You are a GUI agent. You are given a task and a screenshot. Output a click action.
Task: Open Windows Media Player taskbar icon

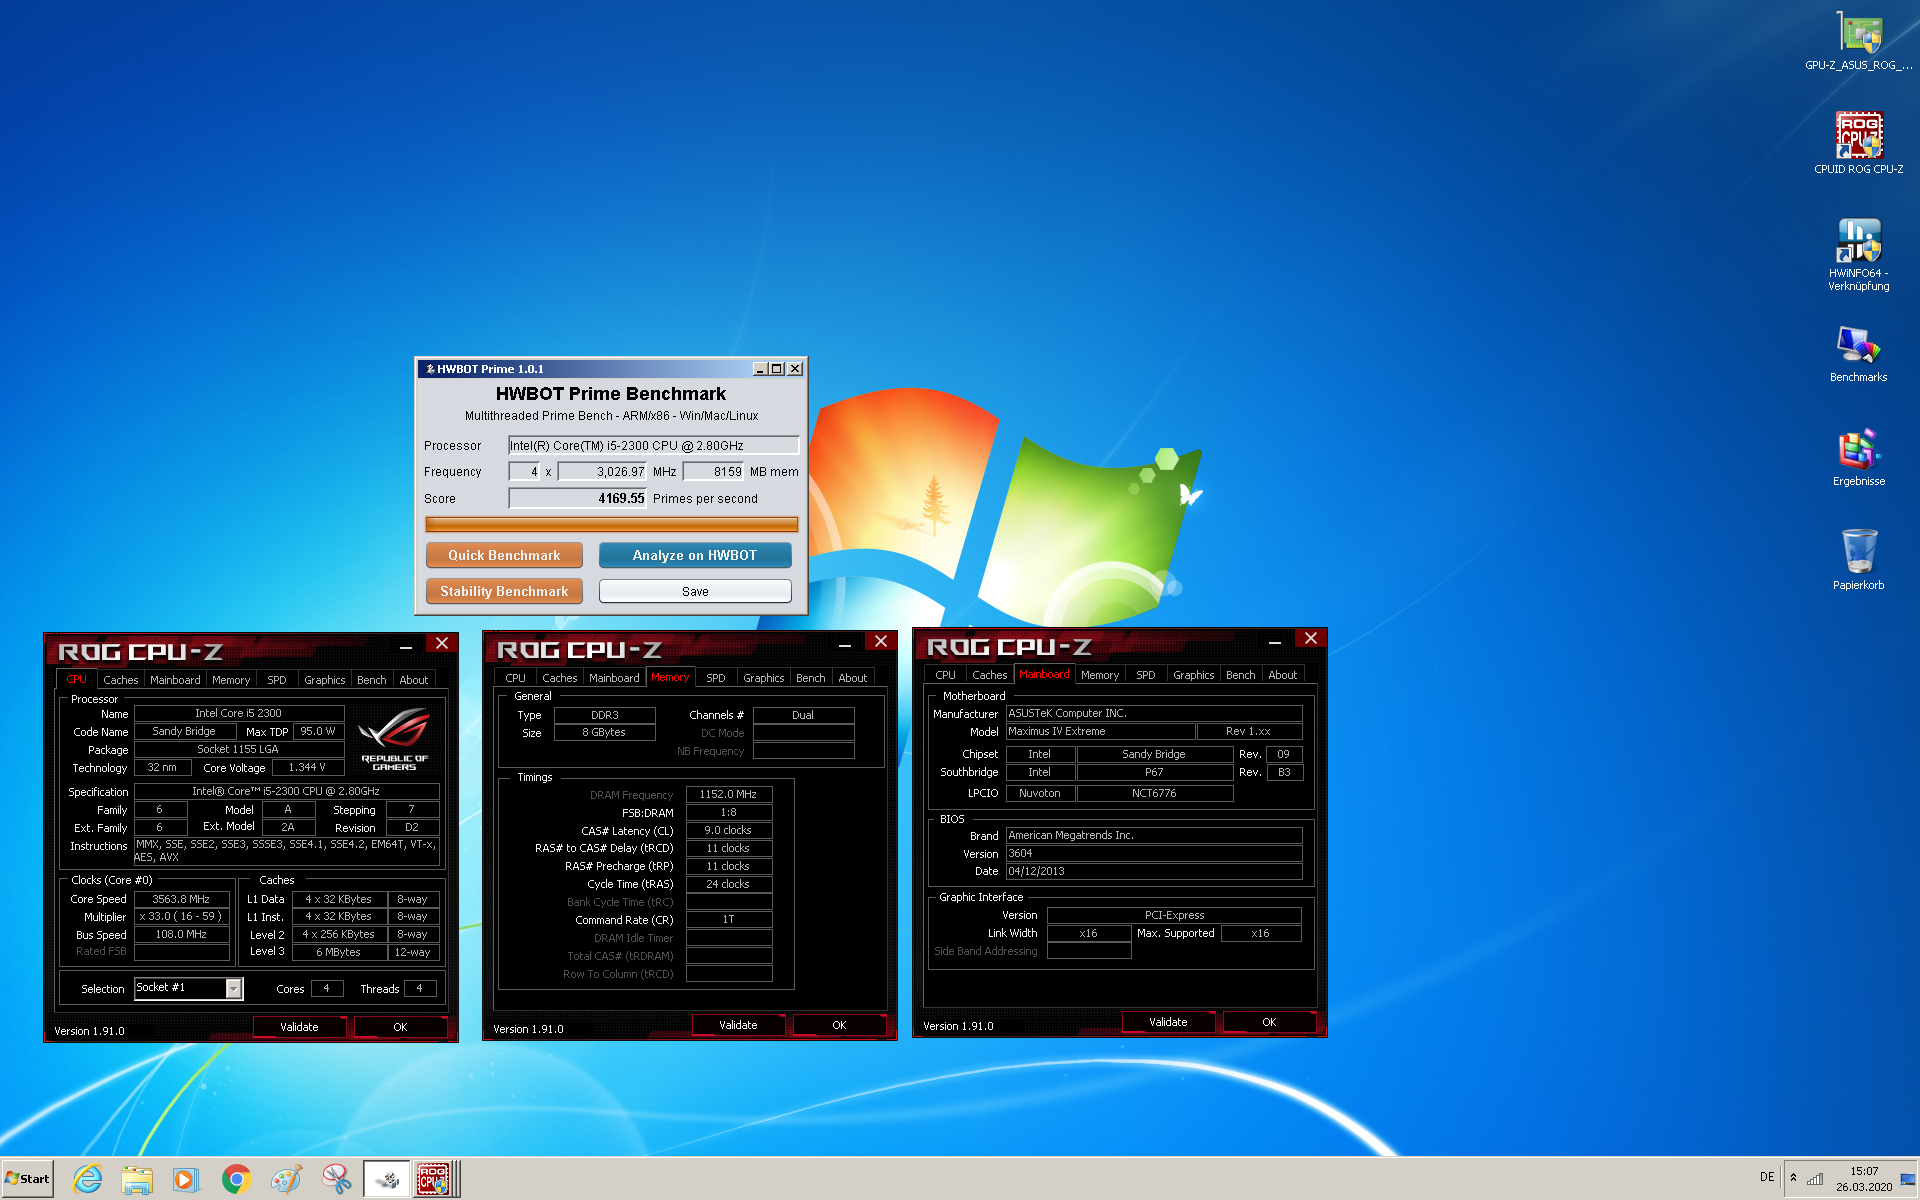[x=186, y=1179]
